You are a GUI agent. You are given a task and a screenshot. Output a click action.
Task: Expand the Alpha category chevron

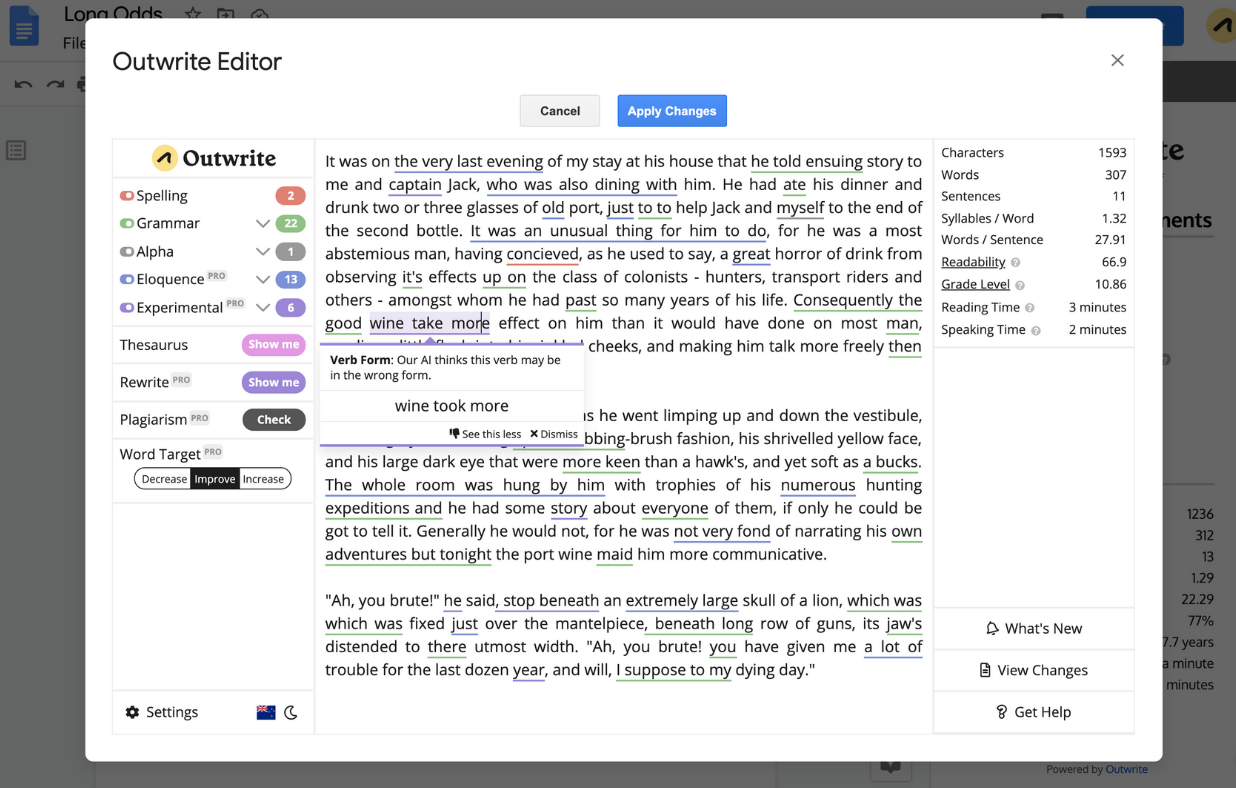pos(263,252)
